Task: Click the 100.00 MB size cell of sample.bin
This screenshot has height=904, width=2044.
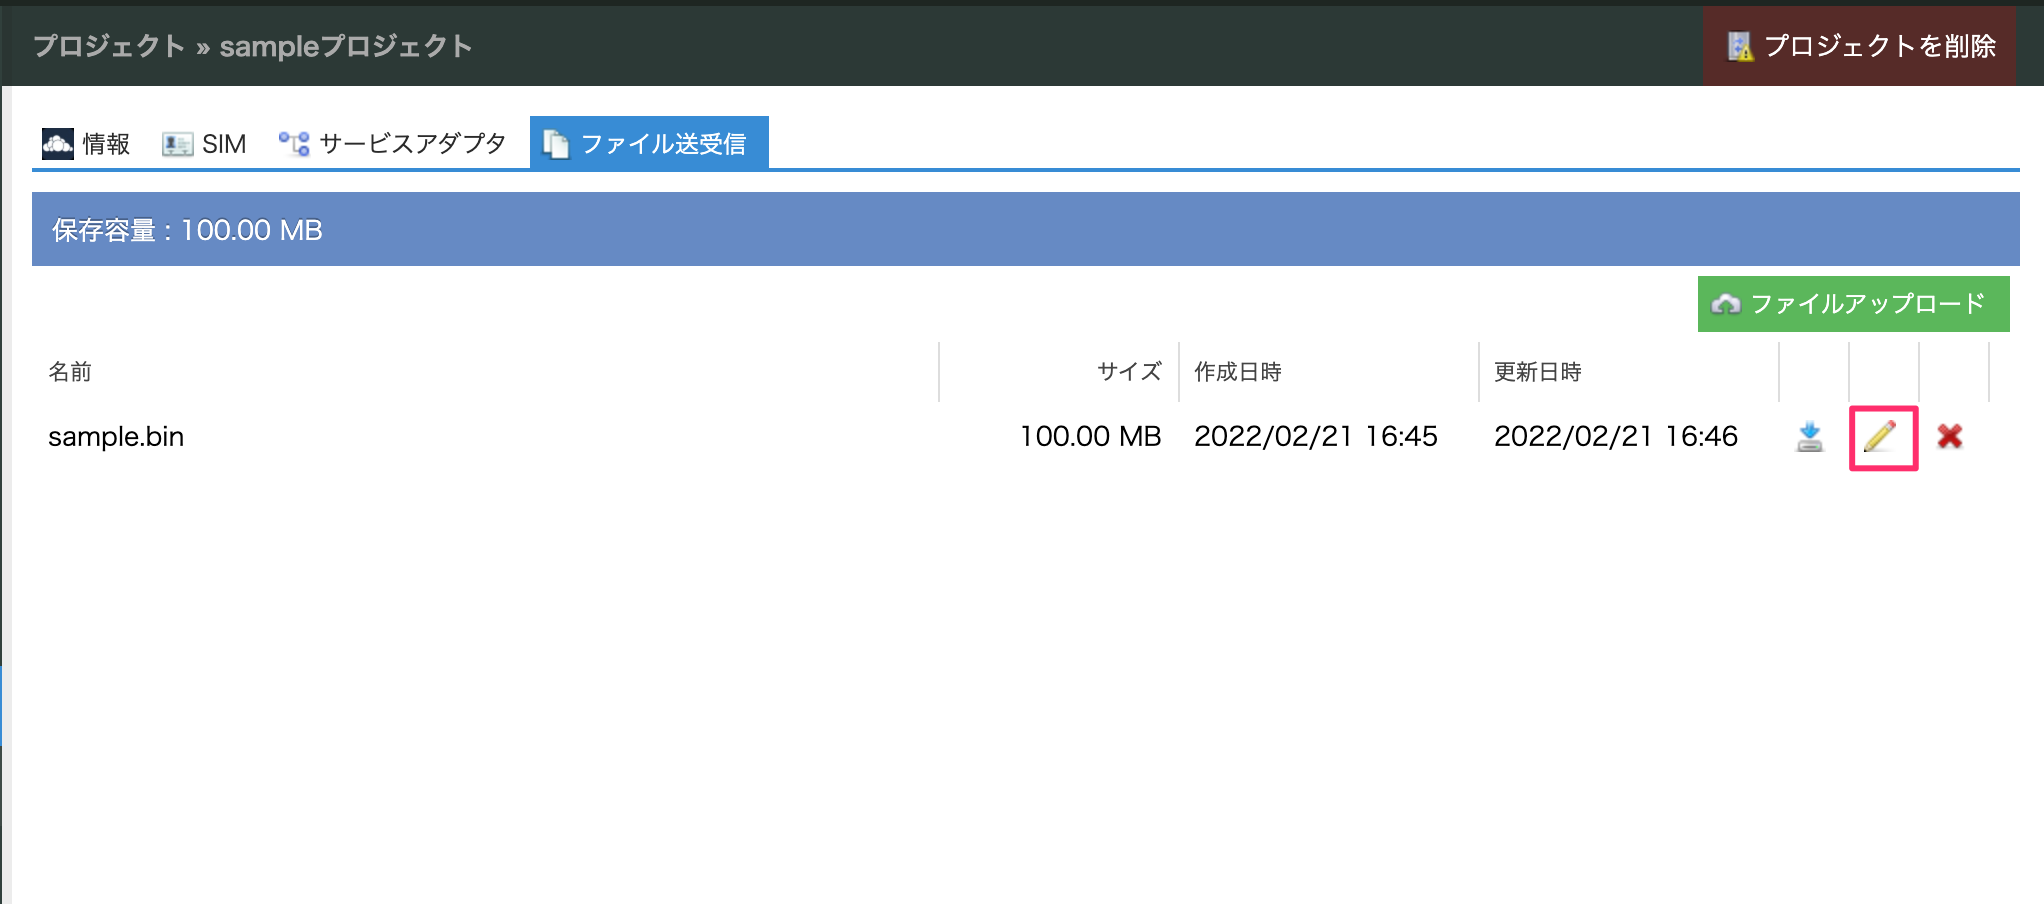Action: (x=1090, y=437)
